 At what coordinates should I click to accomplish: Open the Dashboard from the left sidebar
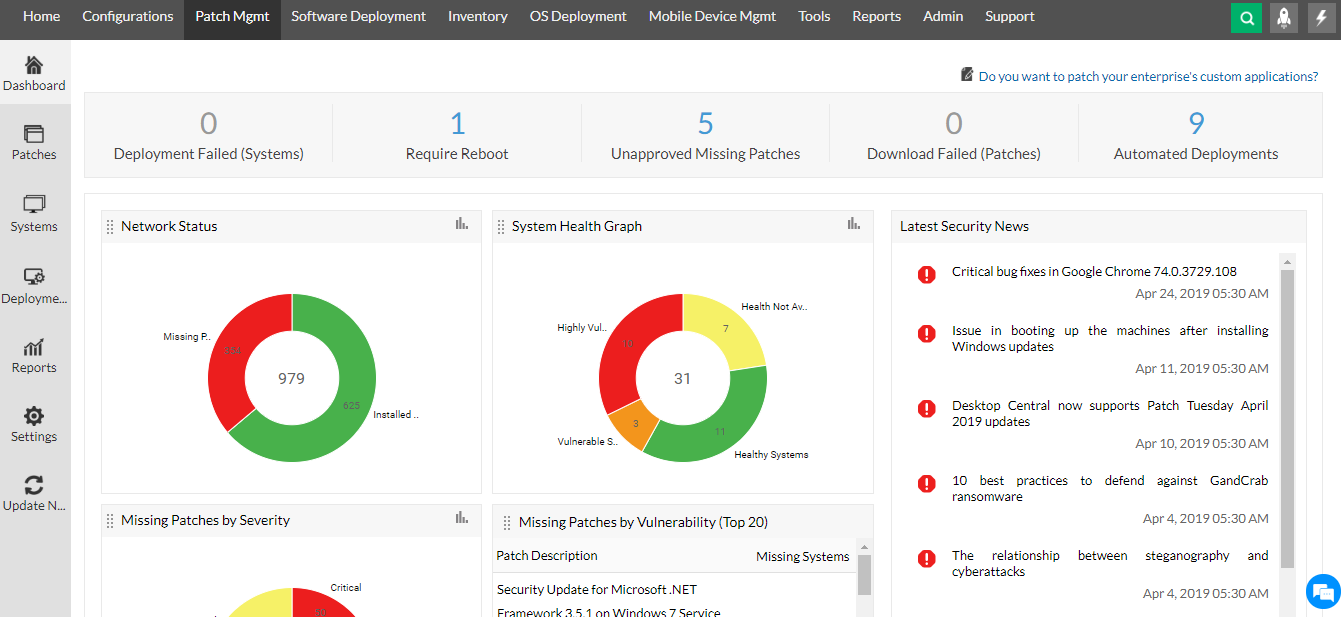(x=34, y=71)
